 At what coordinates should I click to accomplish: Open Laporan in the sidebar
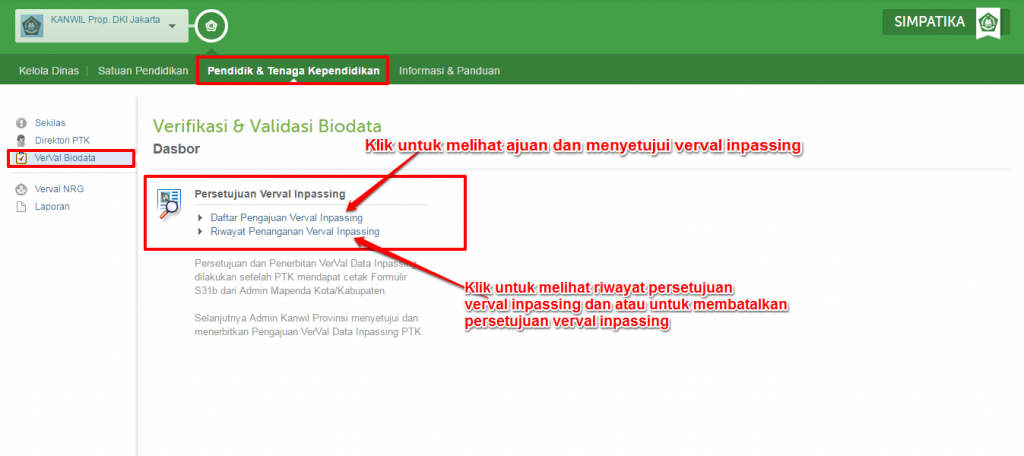tap(52, 207)
